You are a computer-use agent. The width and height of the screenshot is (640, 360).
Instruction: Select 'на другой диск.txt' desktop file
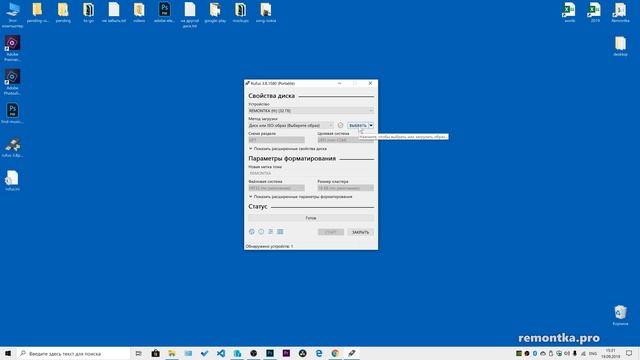coord(190,15)
